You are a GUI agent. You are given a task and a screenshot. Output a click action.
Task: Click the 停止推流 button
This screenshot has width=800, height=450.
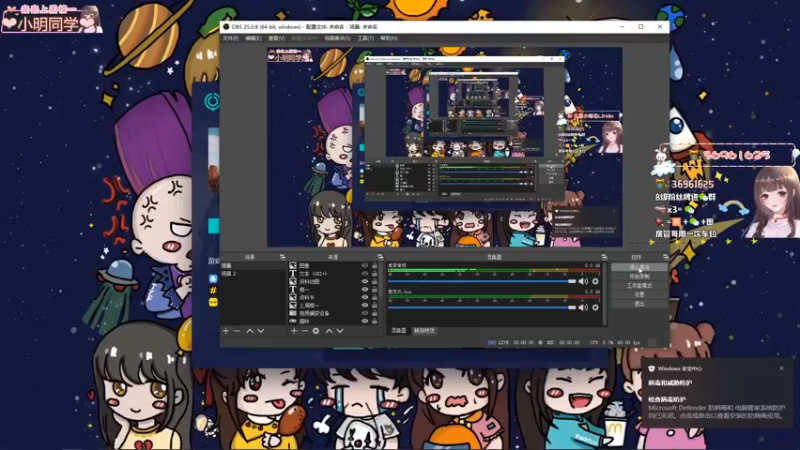pyautogui.click(x=639, y=267)
